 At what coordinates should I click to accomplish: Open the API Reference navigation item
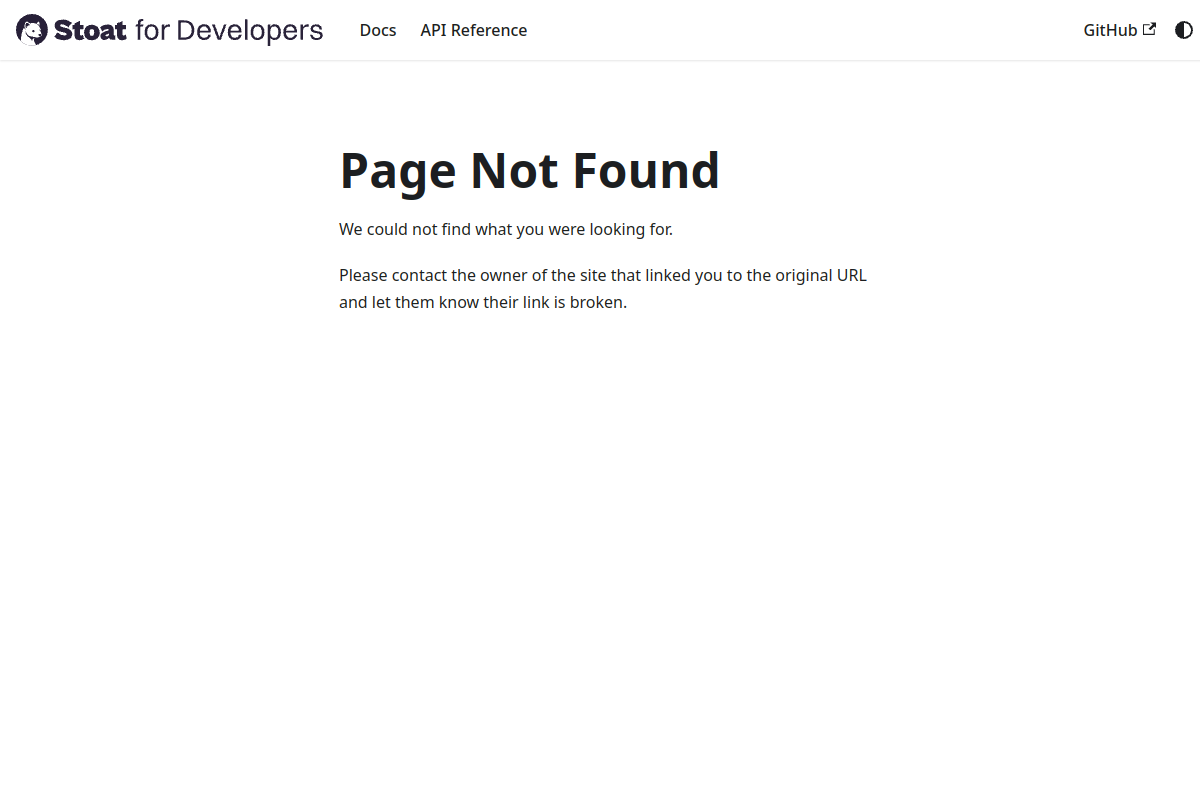[474, 30]
